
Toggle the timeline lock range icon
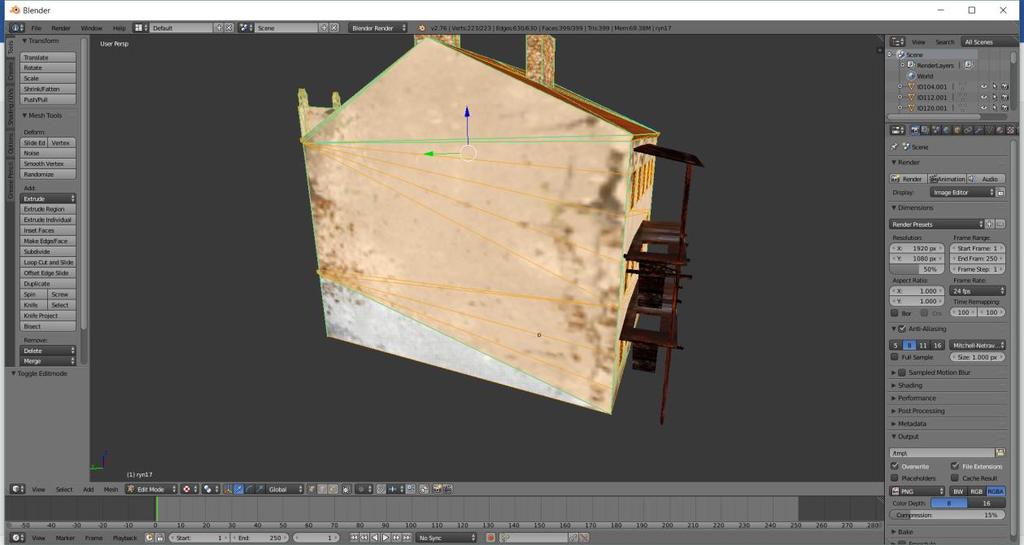tap(159, 538)
